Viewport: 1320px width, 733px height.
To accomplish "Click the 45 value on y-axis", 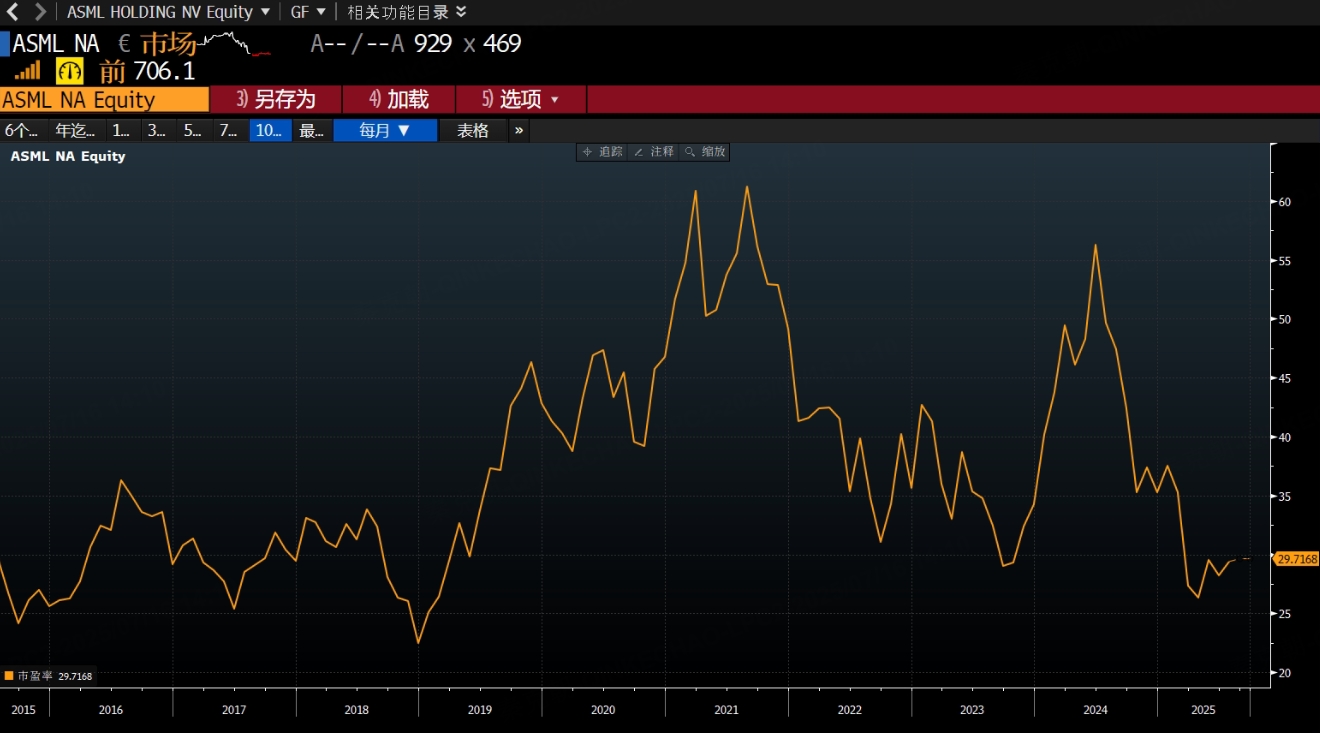I will [x=1285, y=378].
